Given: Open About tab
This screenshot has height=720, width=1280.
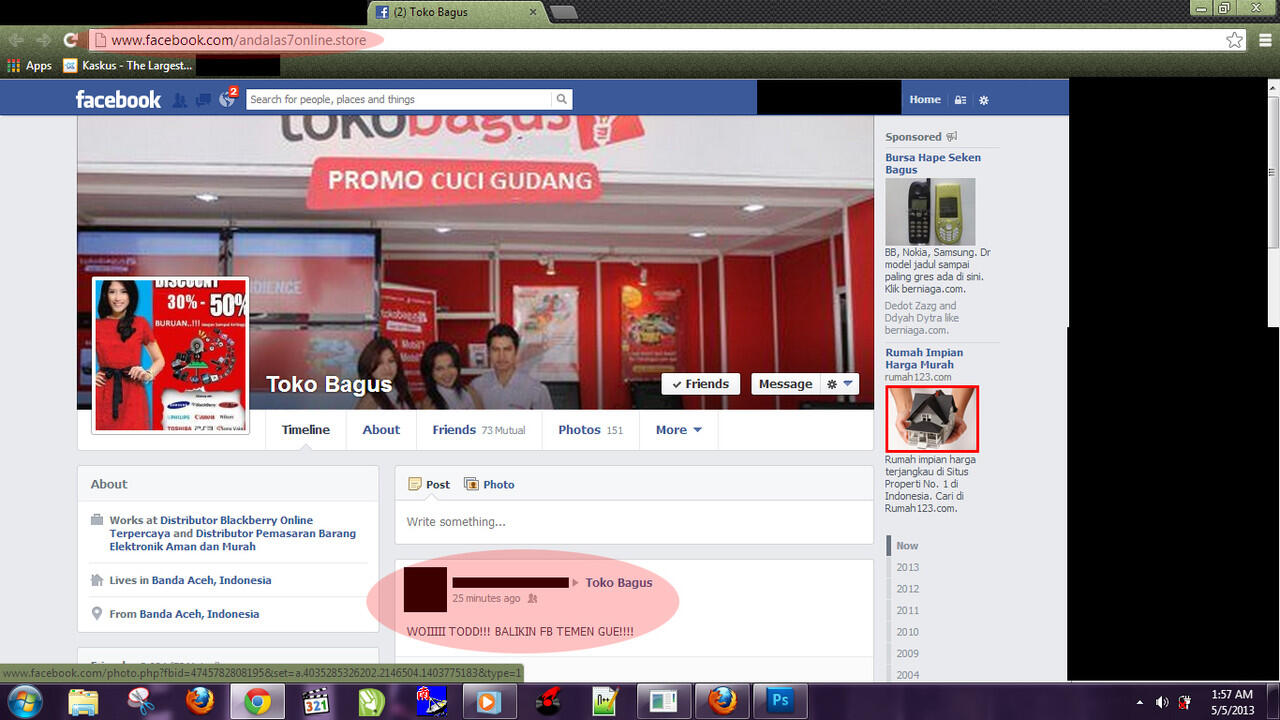Looking at the screenshot, I should [381, 430].
